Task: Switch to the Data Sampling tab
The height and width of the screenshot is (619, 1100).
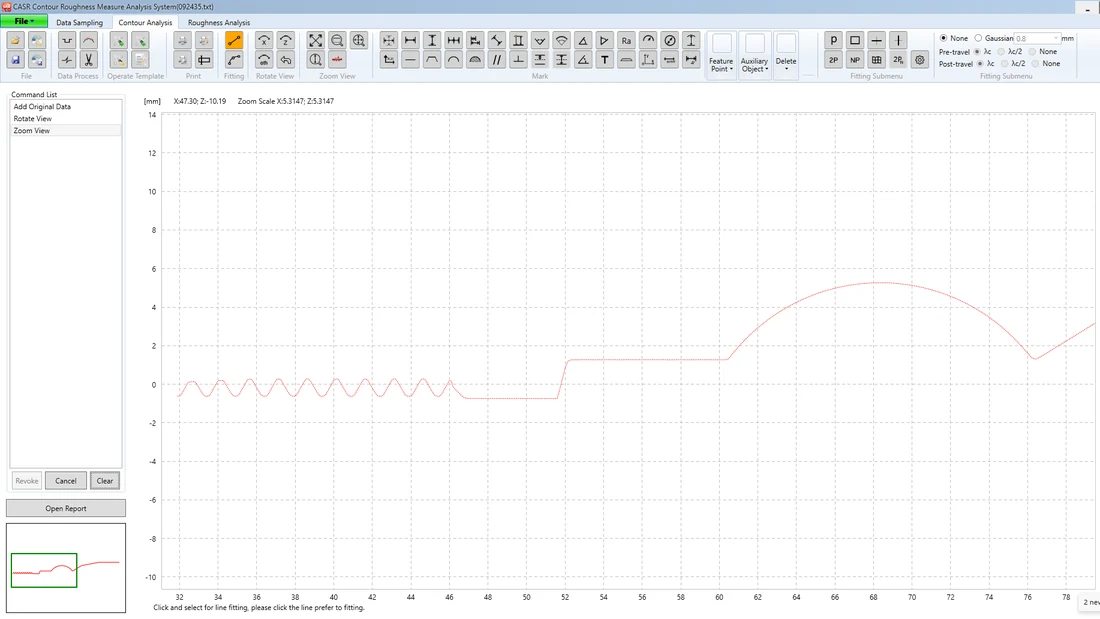Action: click(79, 22)
